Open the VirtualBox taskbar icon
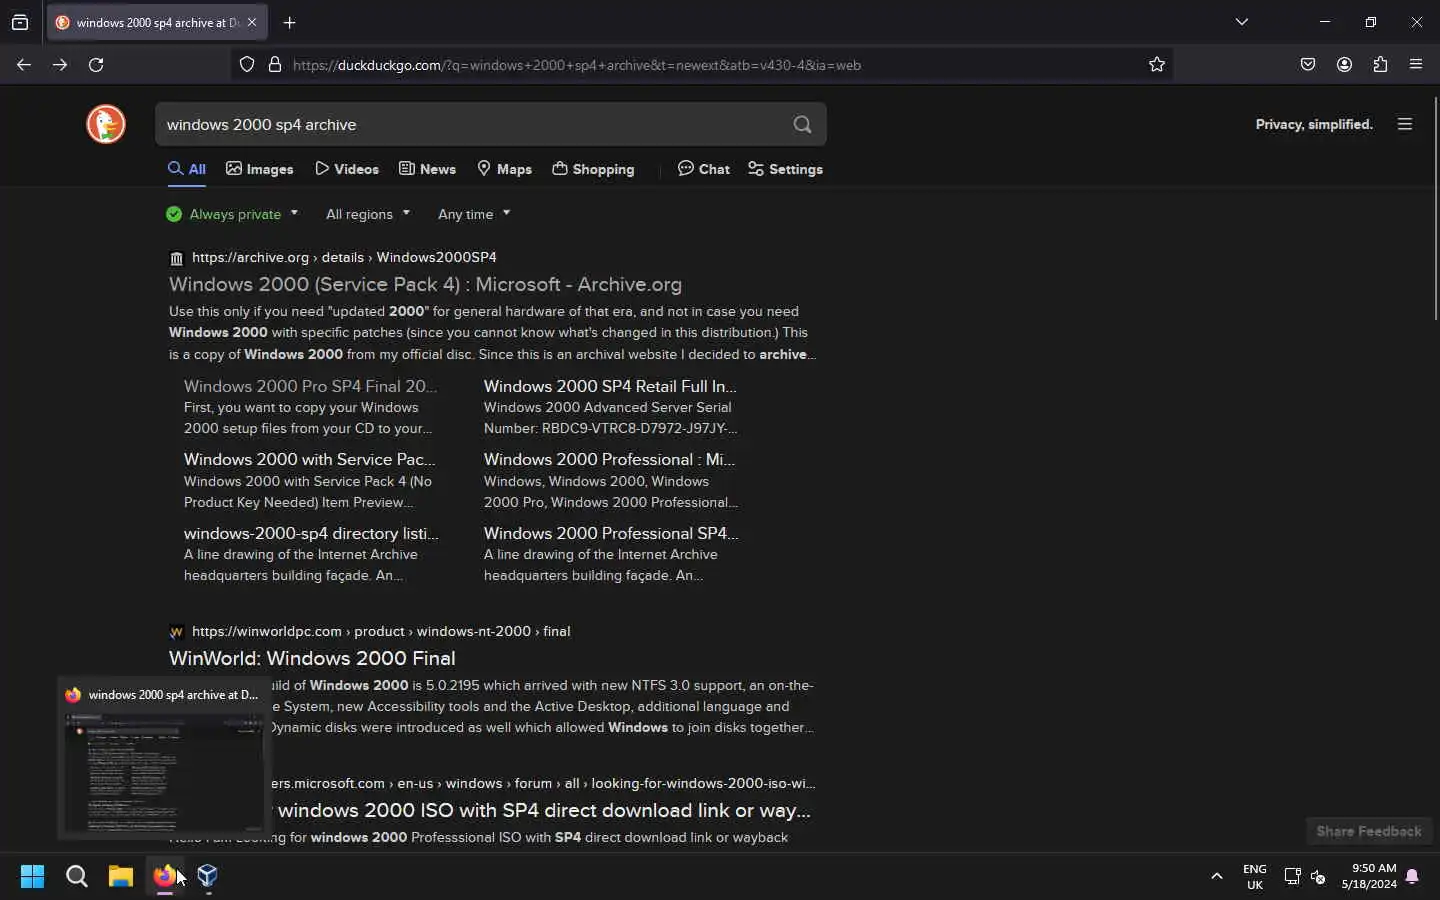 pos(208,877)
